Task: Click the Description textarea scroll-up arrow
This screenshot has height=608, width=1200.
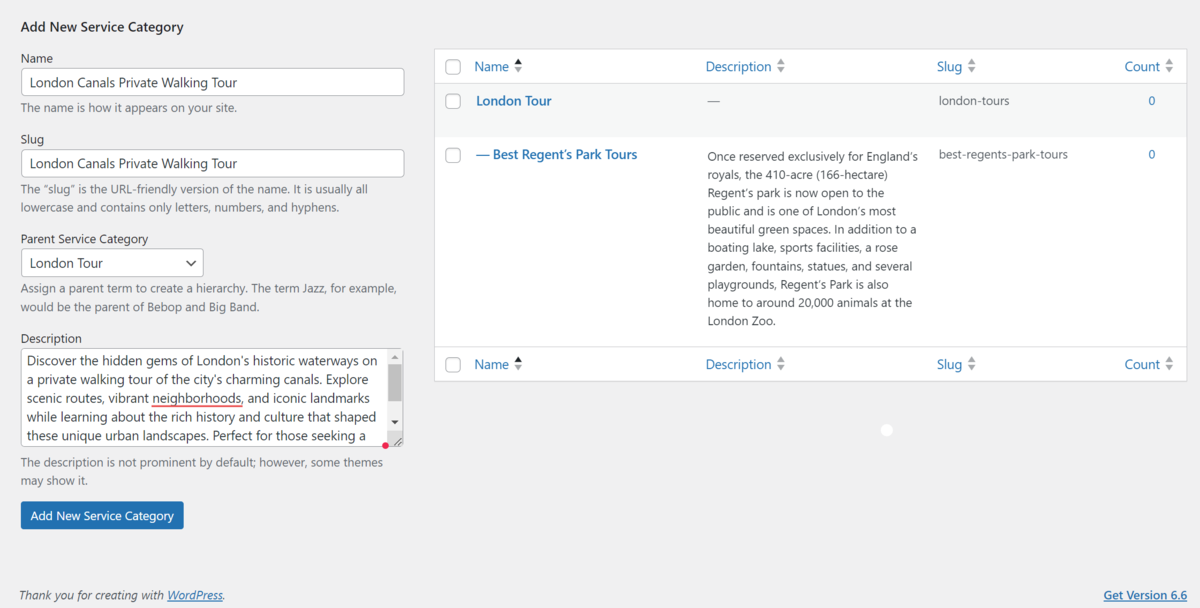Action: 394,357
